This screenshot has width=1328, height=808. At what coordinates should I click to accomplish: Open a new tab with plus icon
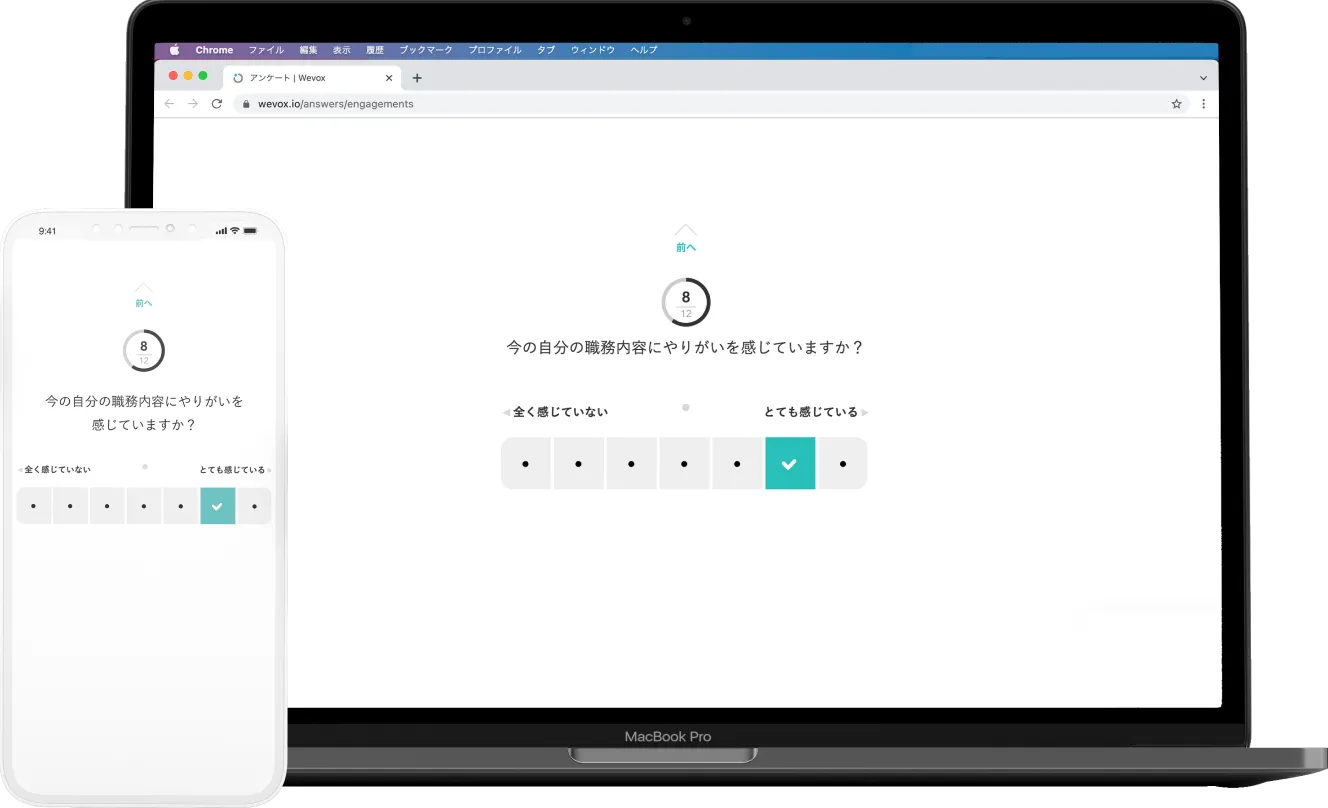[417, 78]
